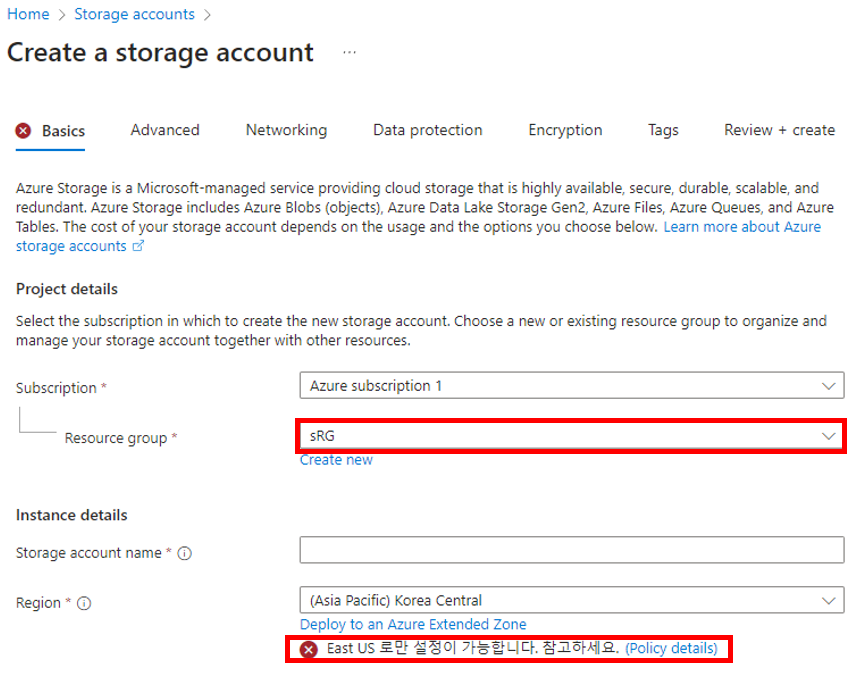Click the red error icon on Basics tab
Screen dimensions: 862x682
point(23,131)
